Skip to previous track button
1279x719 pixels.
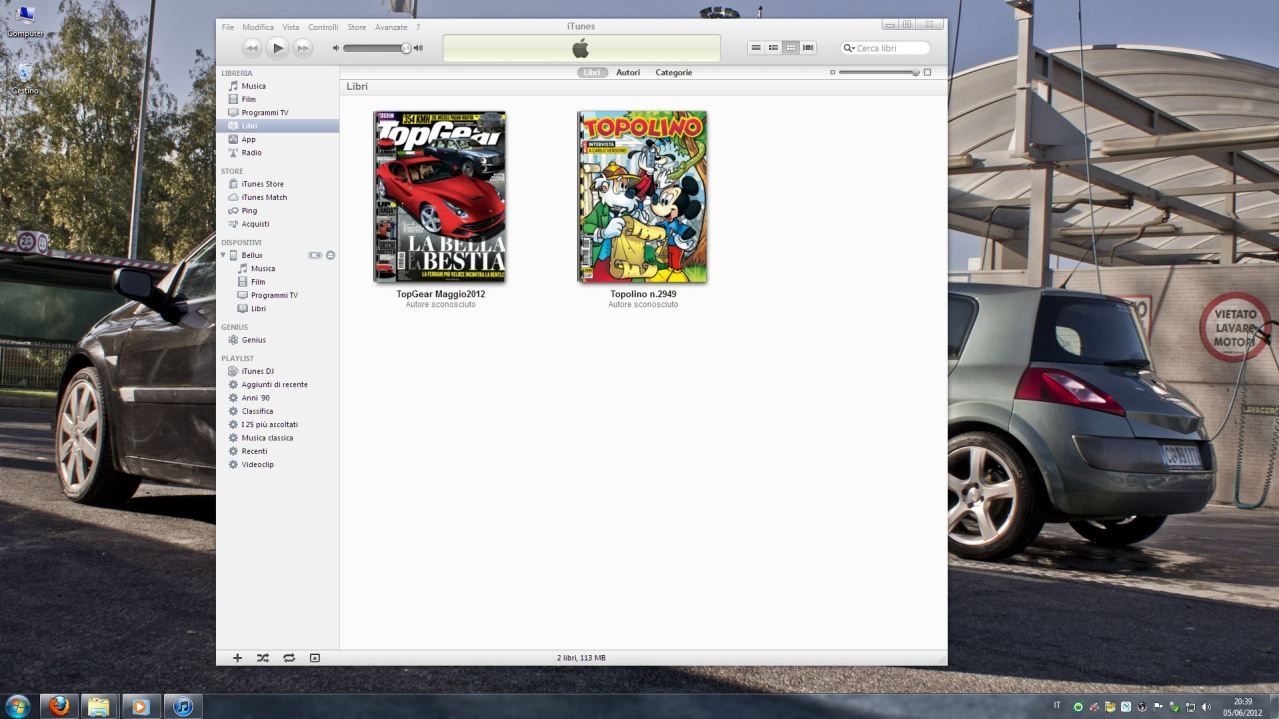[x=253, y=48]
